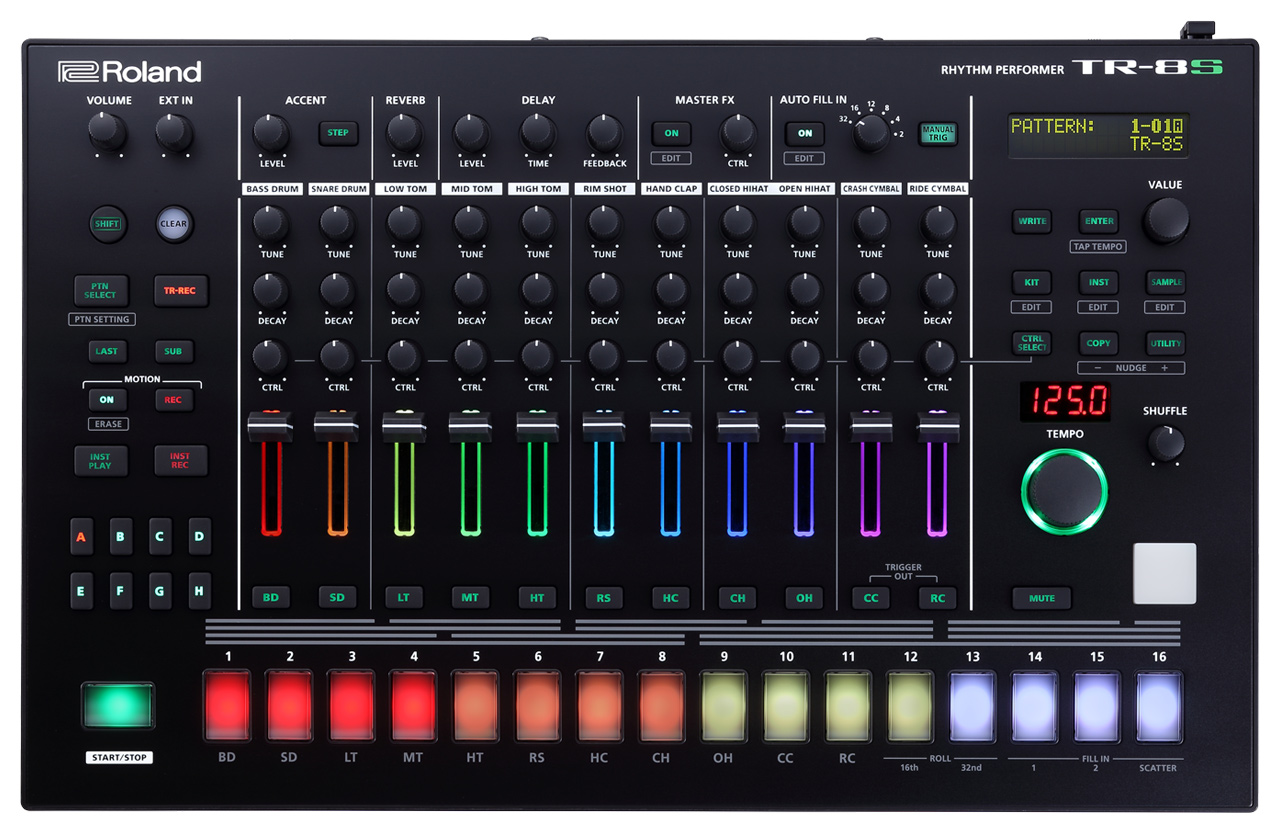
Task: Toggle the Master FX ON button
Action: (671, 133)
